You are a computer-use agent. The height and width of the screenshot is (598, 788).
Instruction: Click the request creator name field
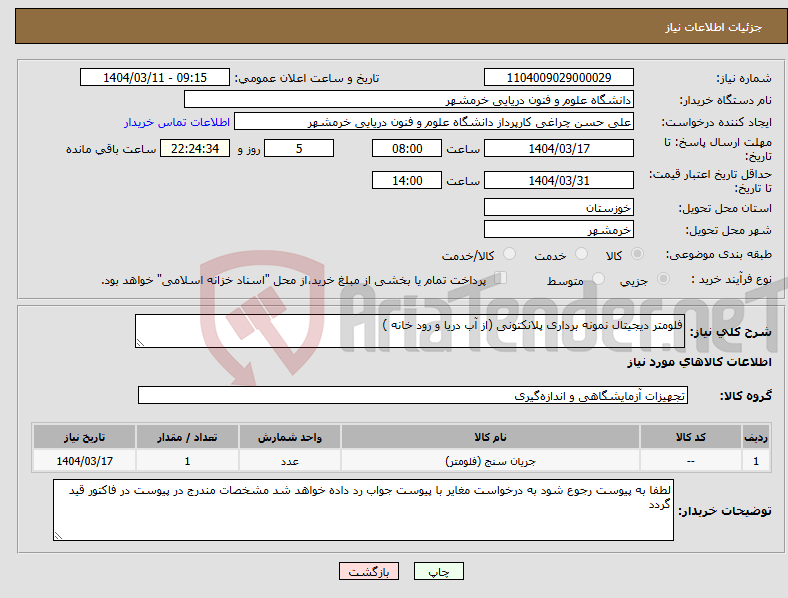(434, 122)
